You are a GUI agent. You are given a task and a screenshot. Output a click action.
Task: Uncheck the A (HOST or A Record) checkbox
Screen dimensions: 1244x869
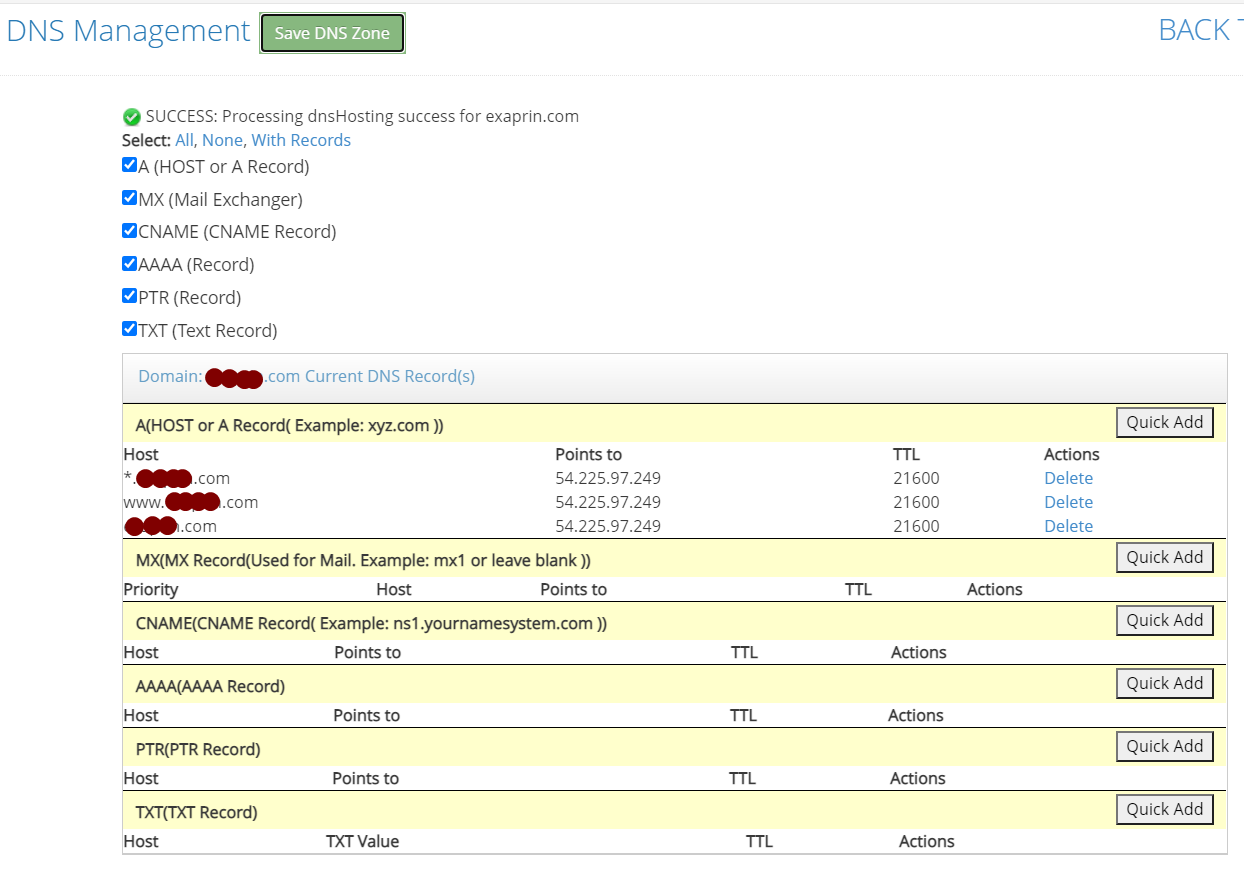click(129, 165)
